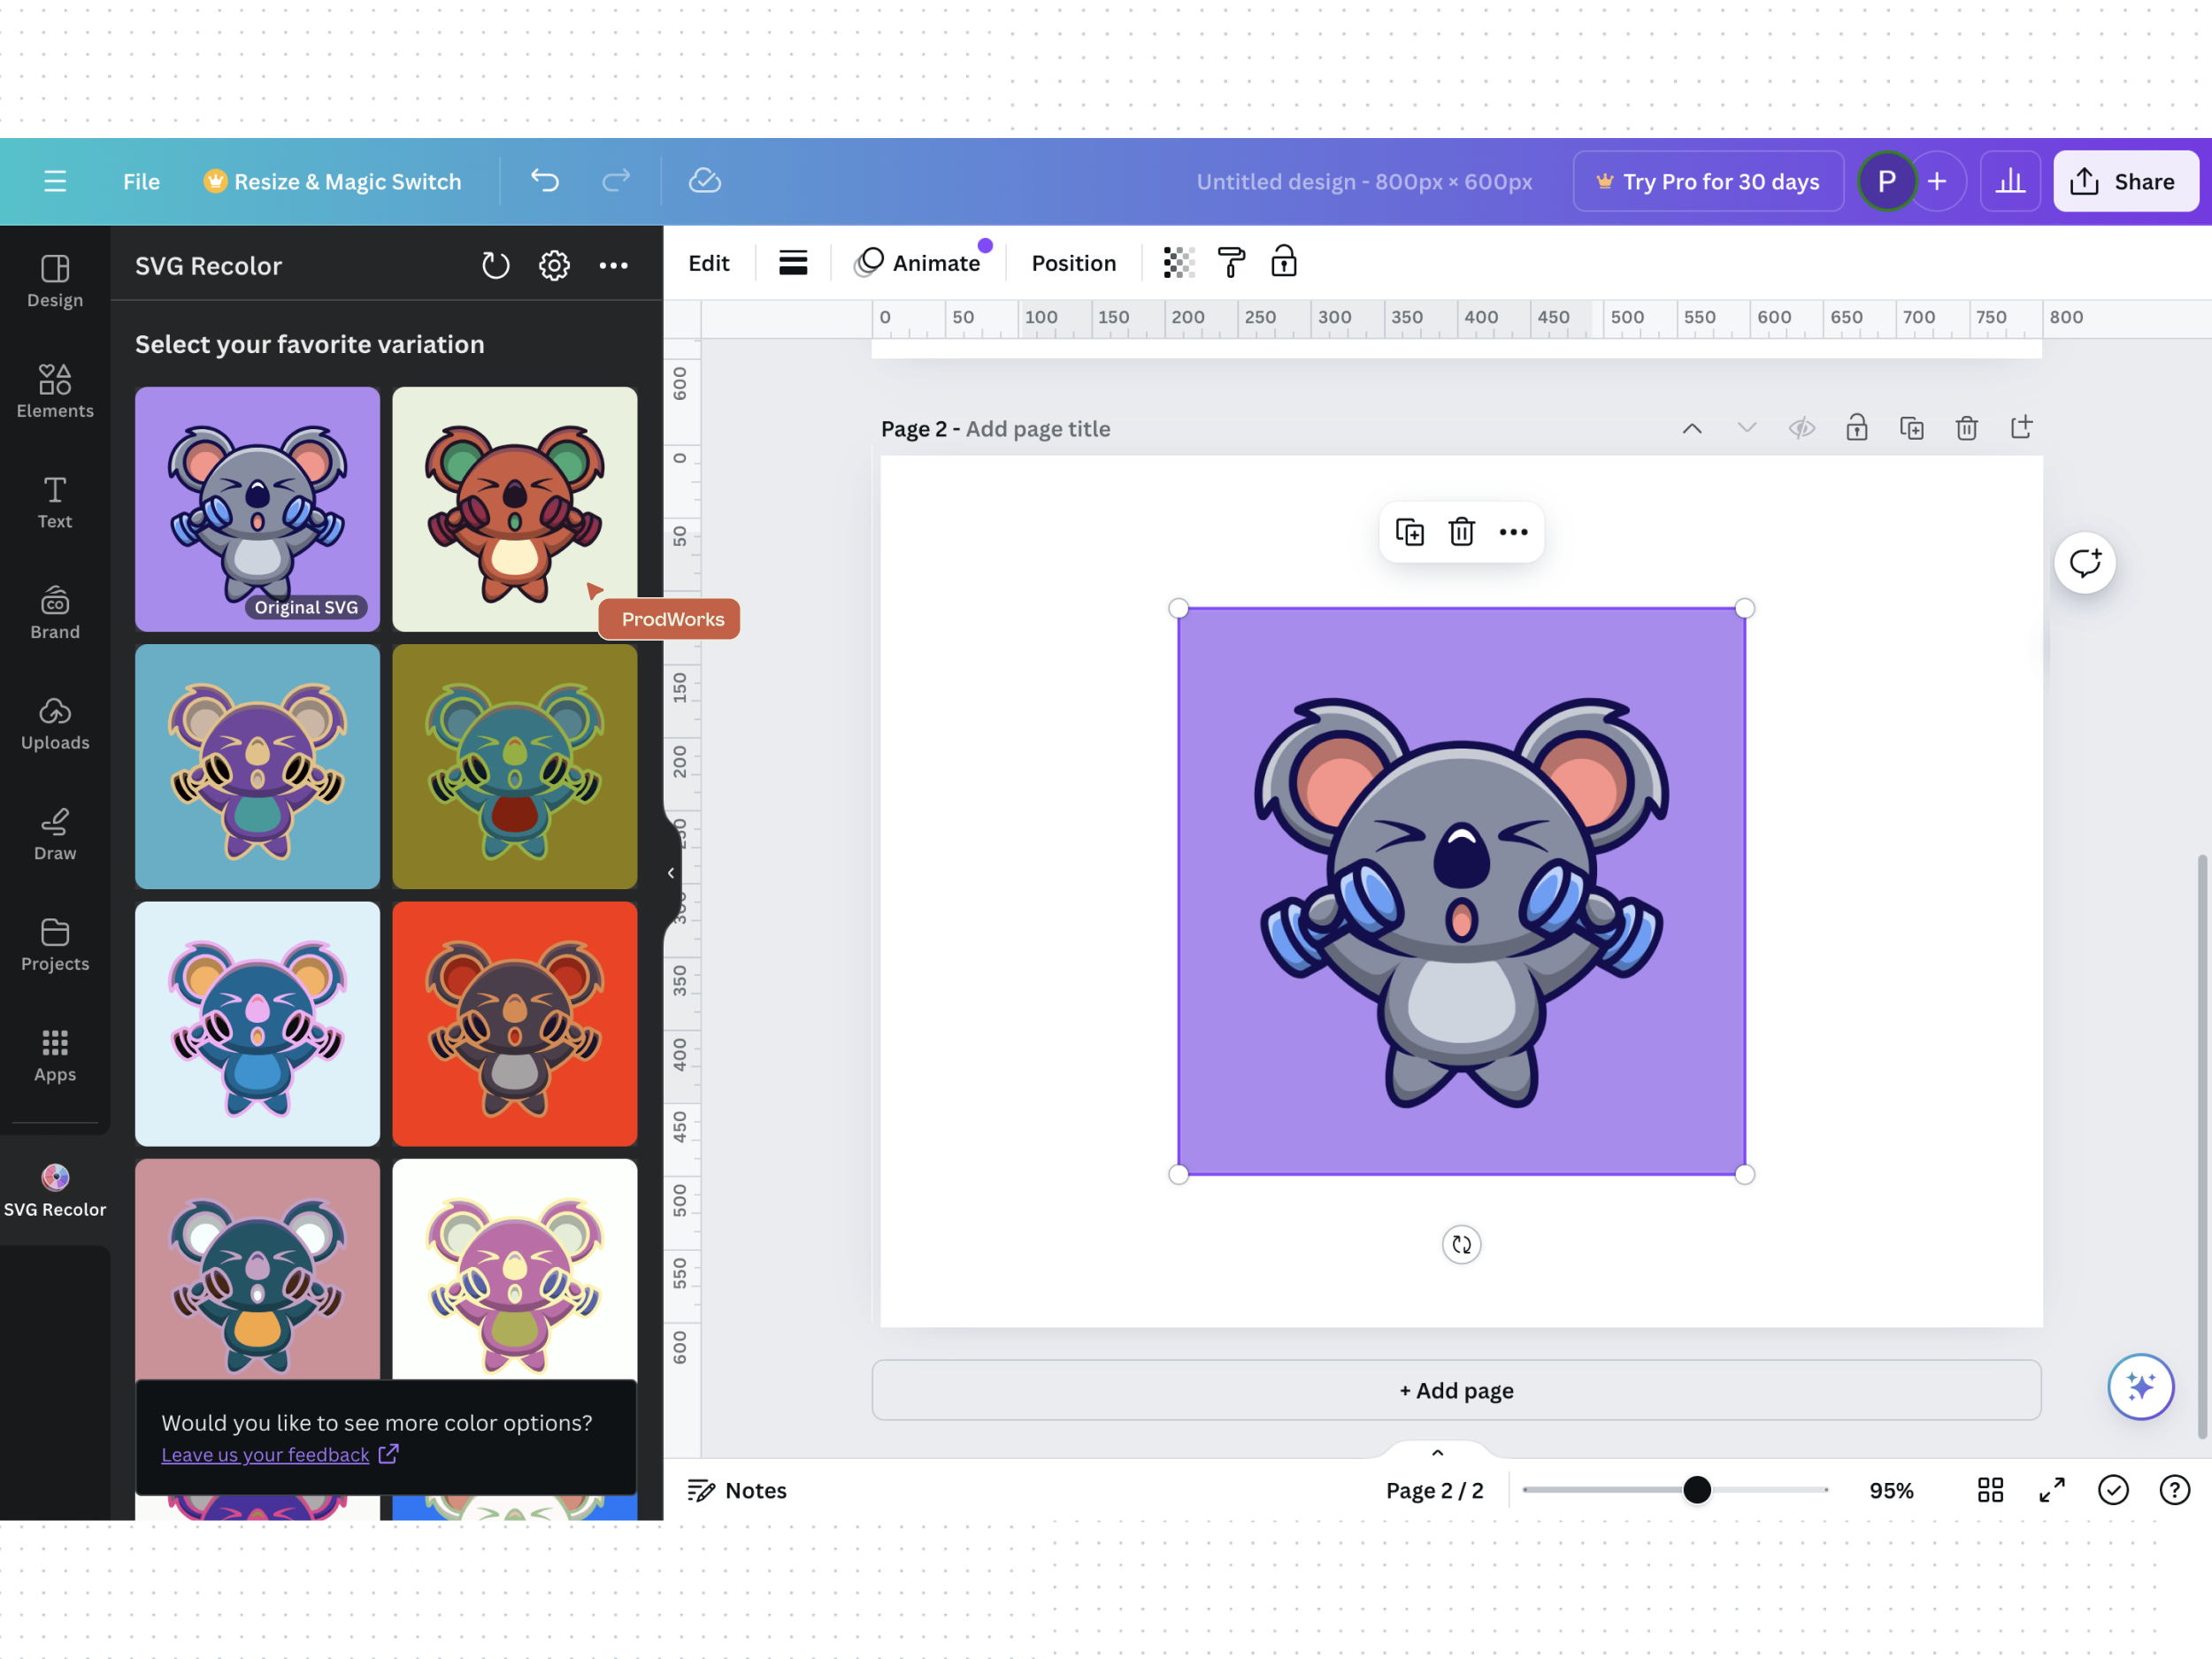2212x1659 pixels.
Task: Select the copy style paint roller
Action: click(x=1231, y=263)
